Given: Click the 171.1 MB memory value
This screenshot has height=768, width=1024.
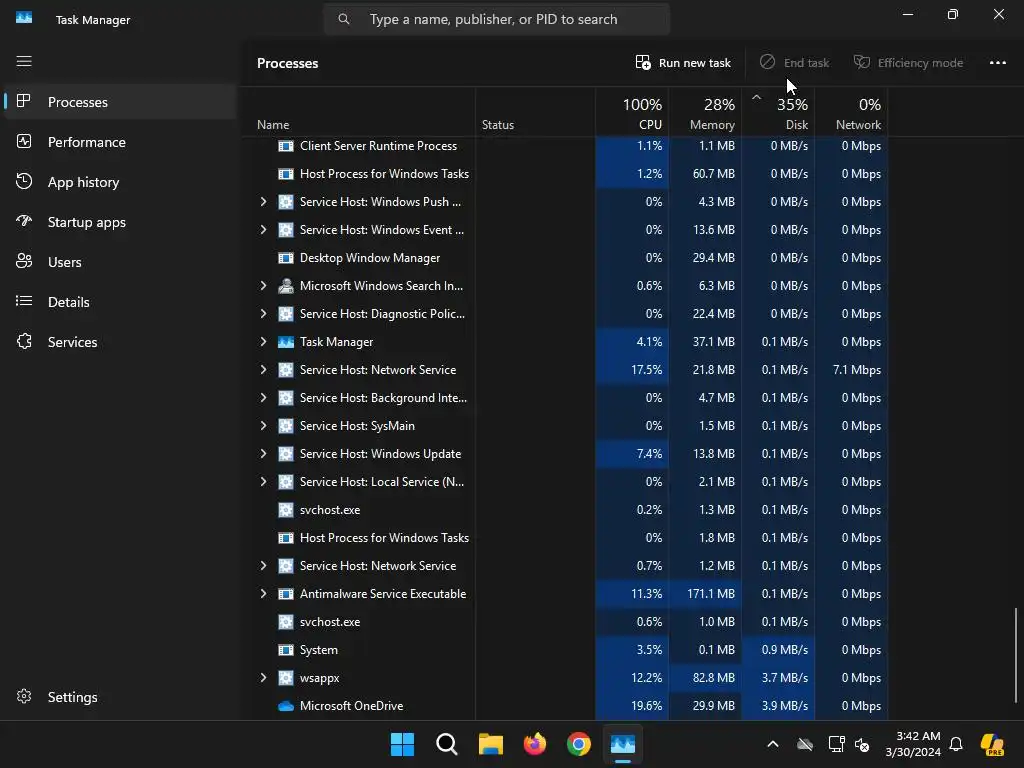Looking at the screenshot, I should (x=711, y=594).
